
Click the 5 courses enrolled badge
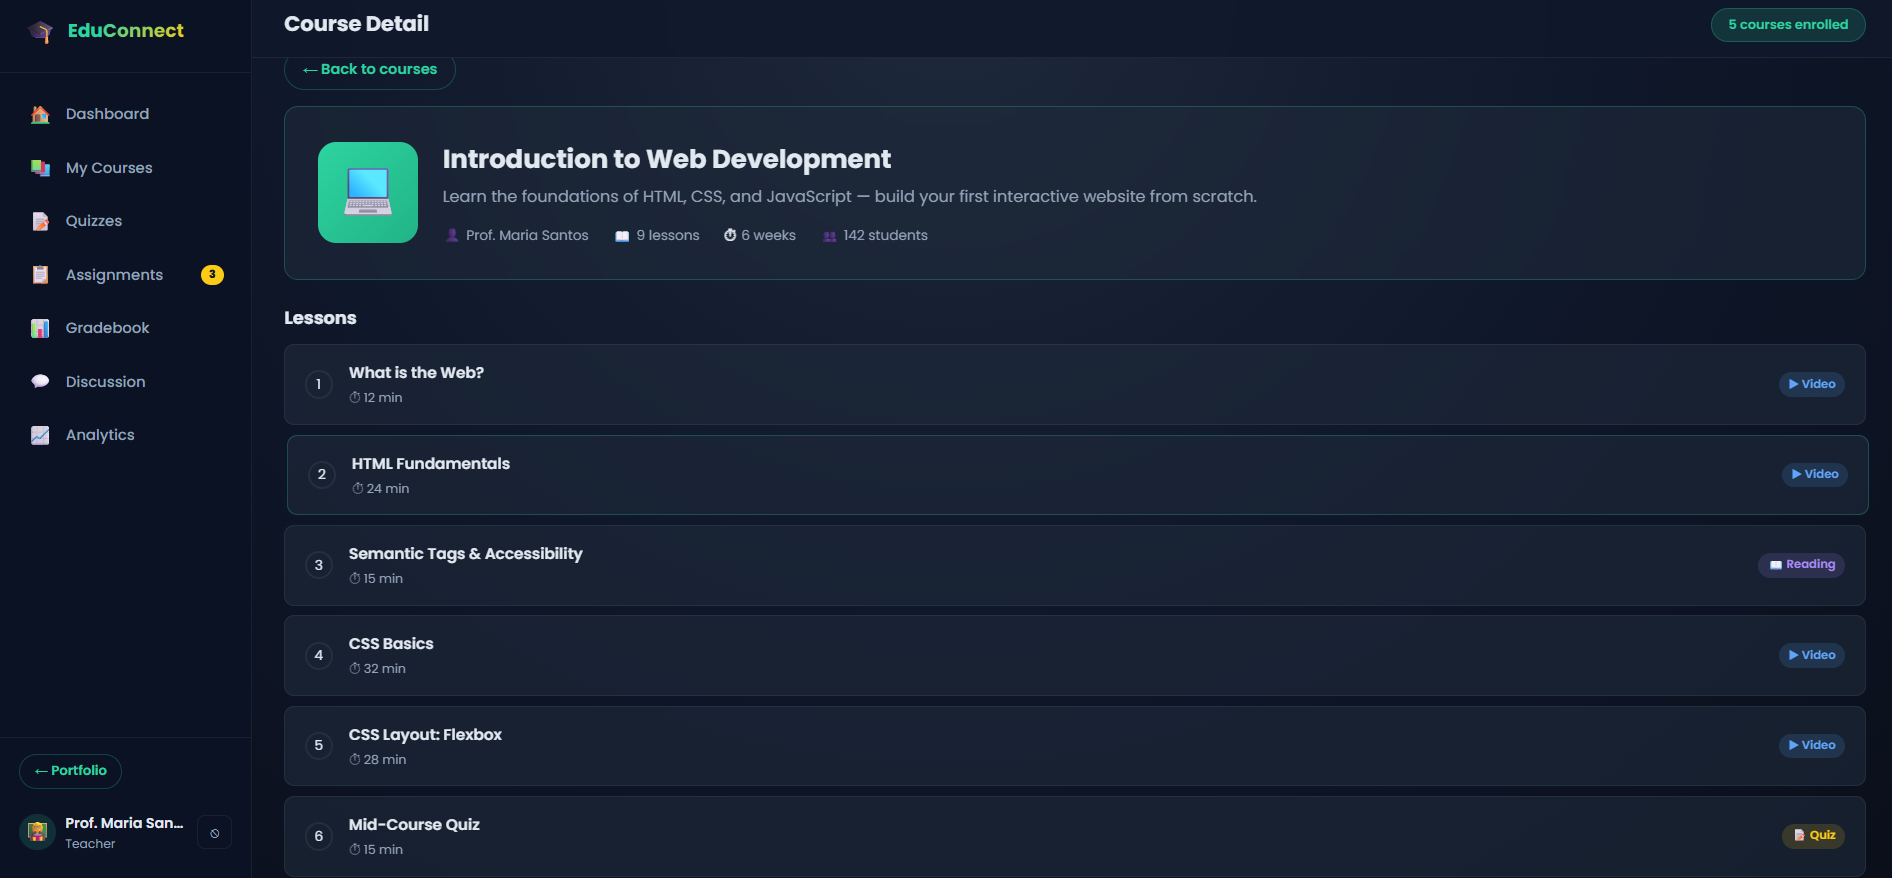1788,25
